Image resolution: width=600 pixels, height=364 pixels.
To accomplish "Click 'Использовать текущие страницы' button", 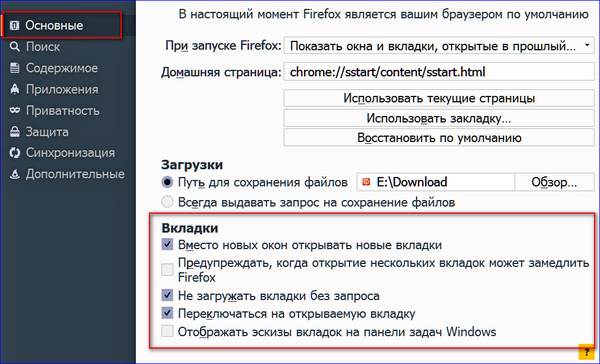I will (x=439, y=98).
